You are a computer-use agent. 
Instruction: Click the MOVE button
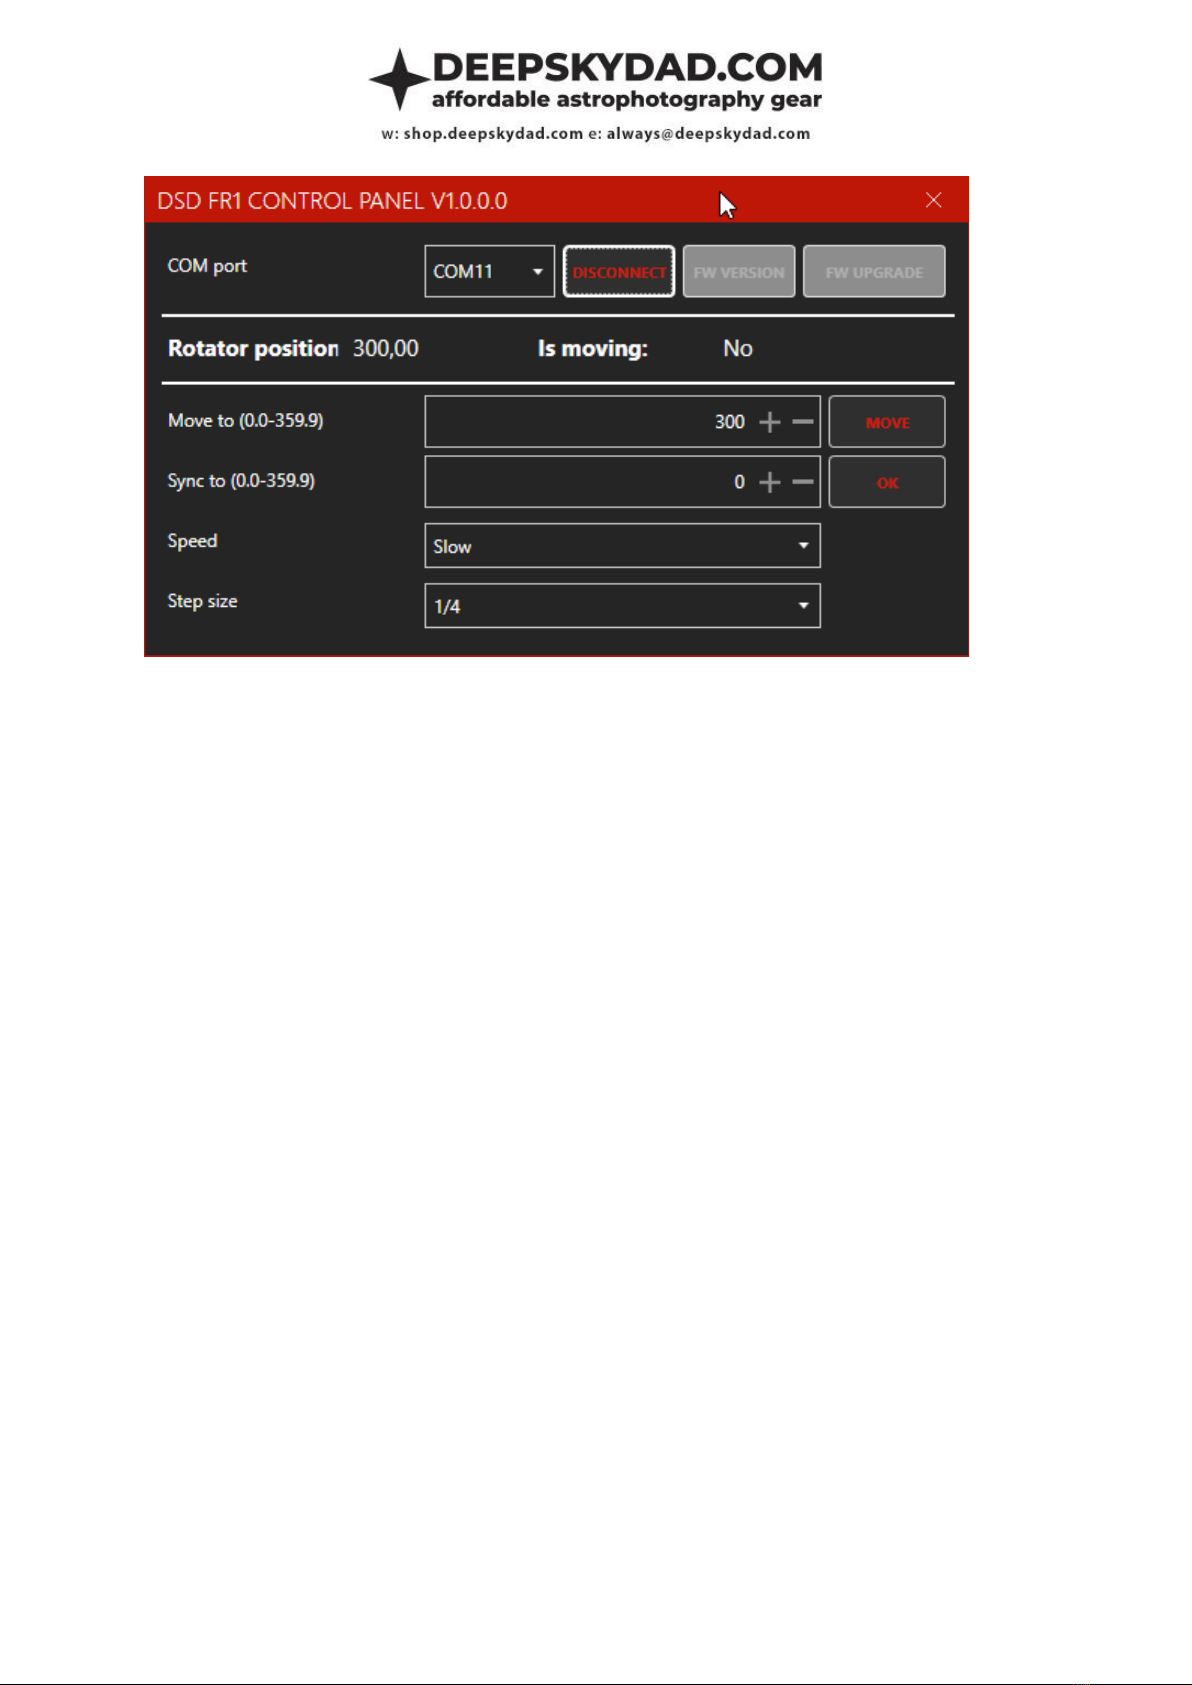tap(887, 422)
